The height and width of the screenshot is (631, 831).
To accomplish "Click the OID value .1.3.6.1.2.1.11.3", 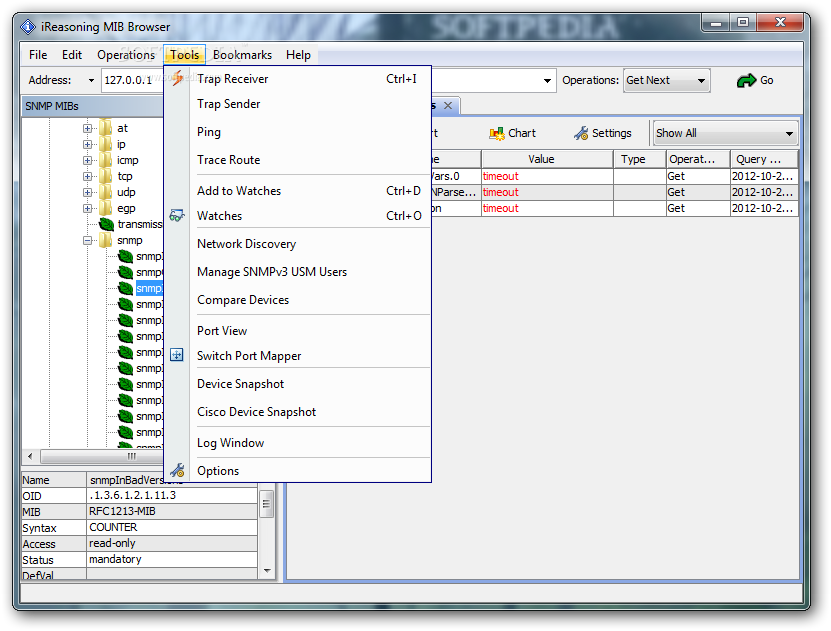I will click(132, 495).
